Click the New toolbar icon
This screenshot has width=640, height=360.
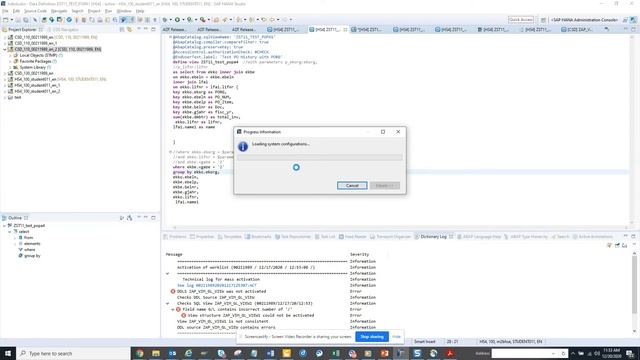click(5, 20)
